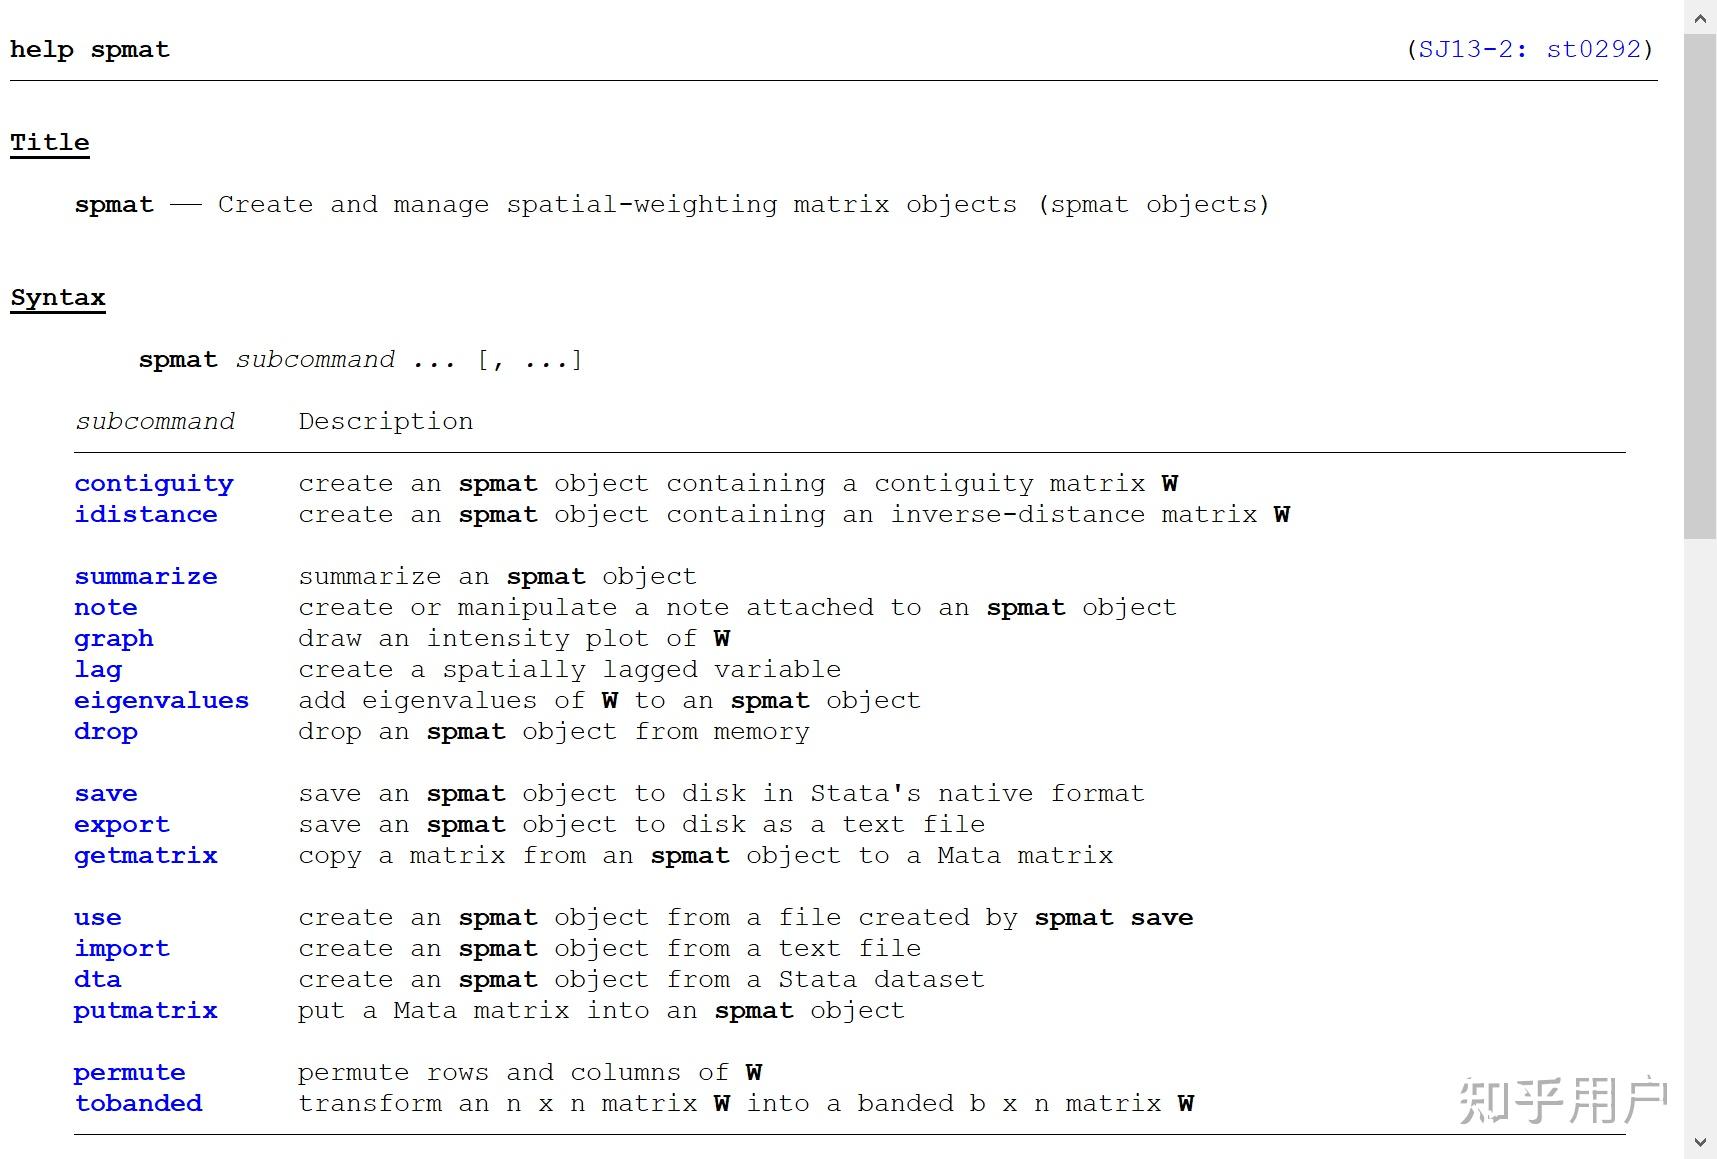Click the idistance subcommand link

(x=145, y=515)
